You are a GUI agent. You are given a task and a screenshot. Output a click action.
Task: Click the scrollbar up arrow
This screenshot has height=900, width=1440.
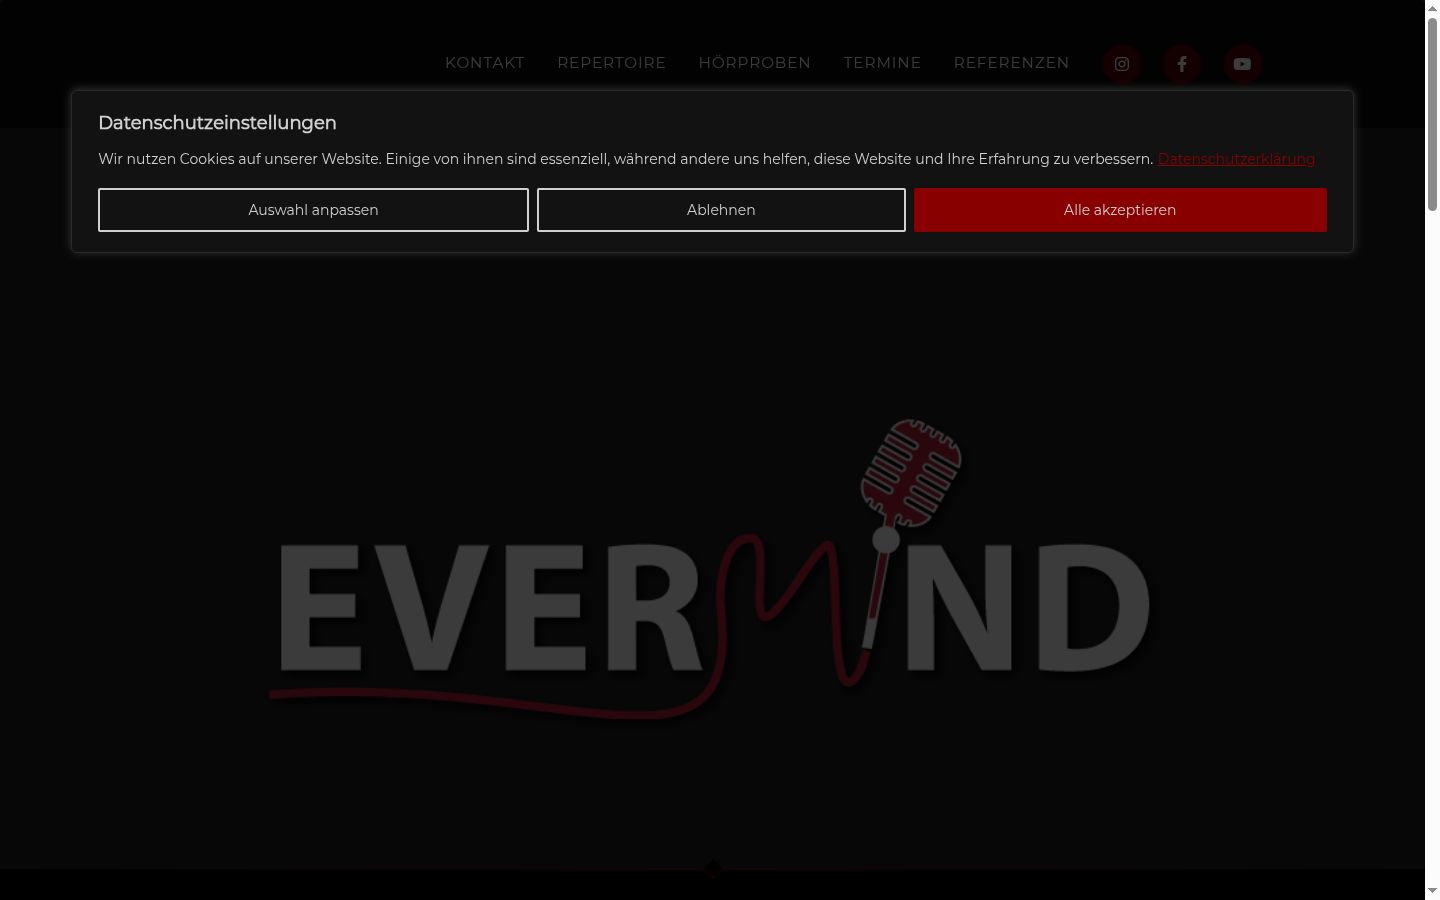1432,8
